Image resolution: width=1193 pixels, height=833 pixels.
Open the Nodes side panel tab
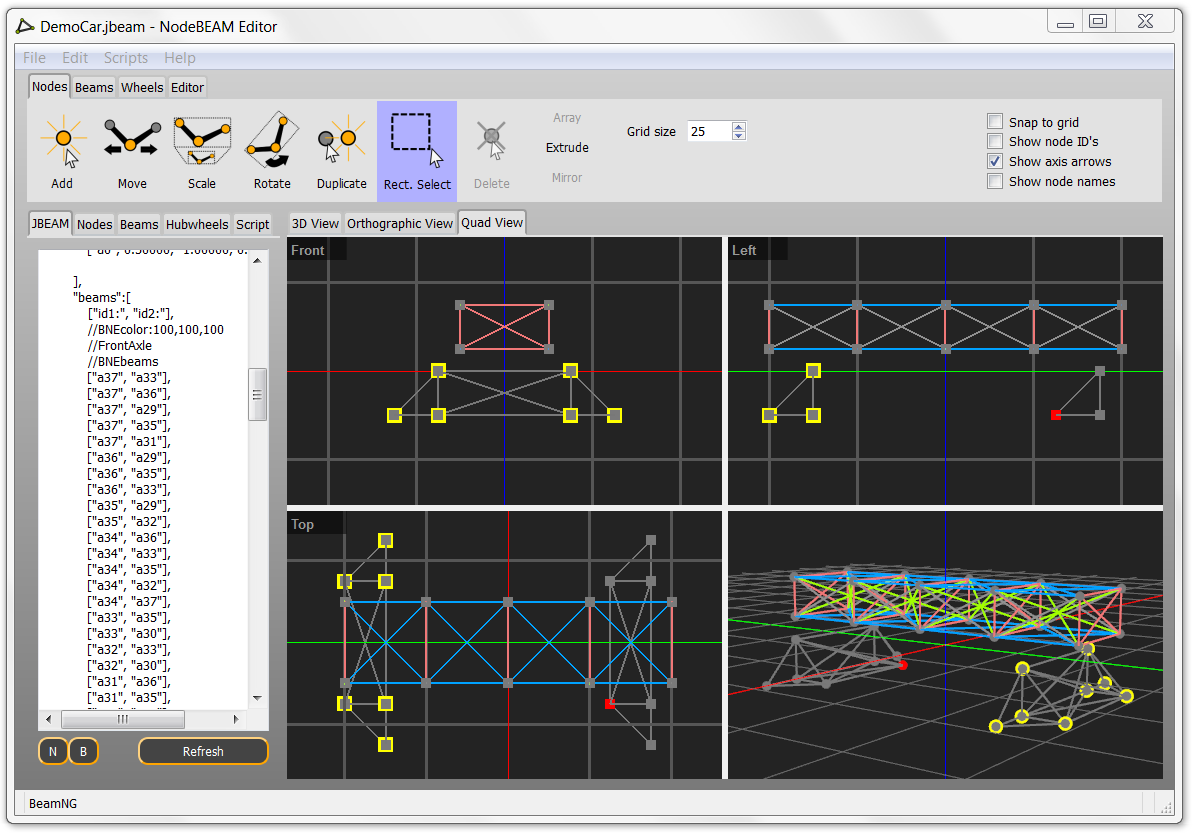pyautogui.click(x=94, y=224)
